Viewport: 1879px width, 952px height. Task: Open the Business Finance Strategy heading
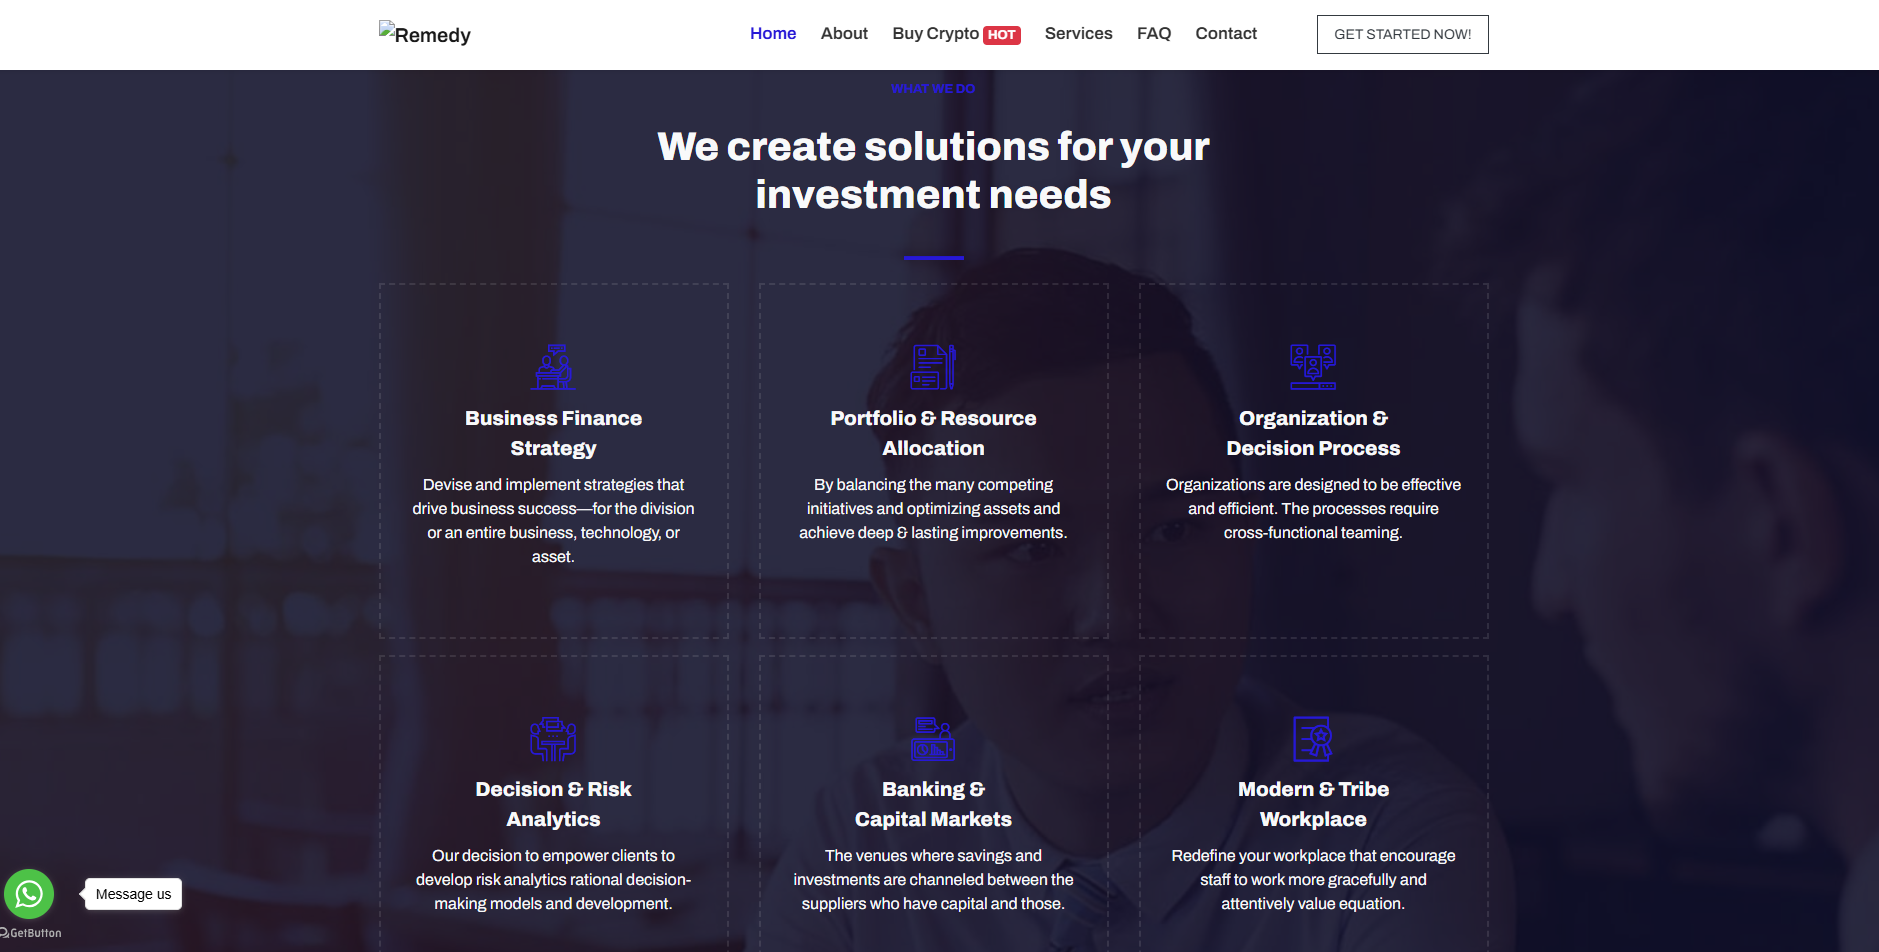click(553, 433)
